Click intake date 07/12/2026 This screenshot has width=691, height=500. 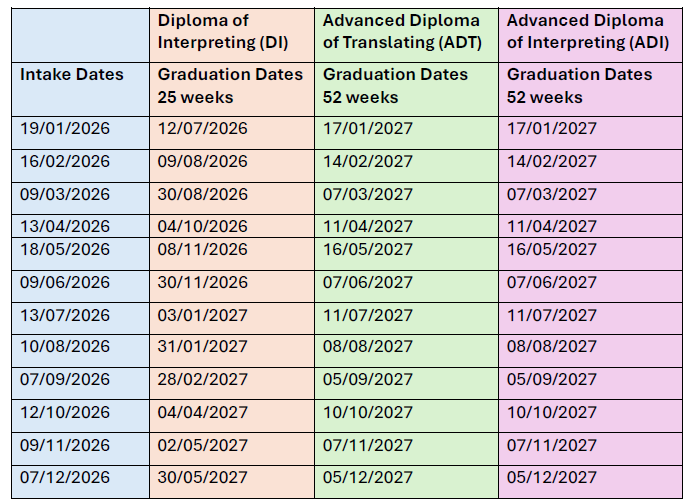coord(66,477)
